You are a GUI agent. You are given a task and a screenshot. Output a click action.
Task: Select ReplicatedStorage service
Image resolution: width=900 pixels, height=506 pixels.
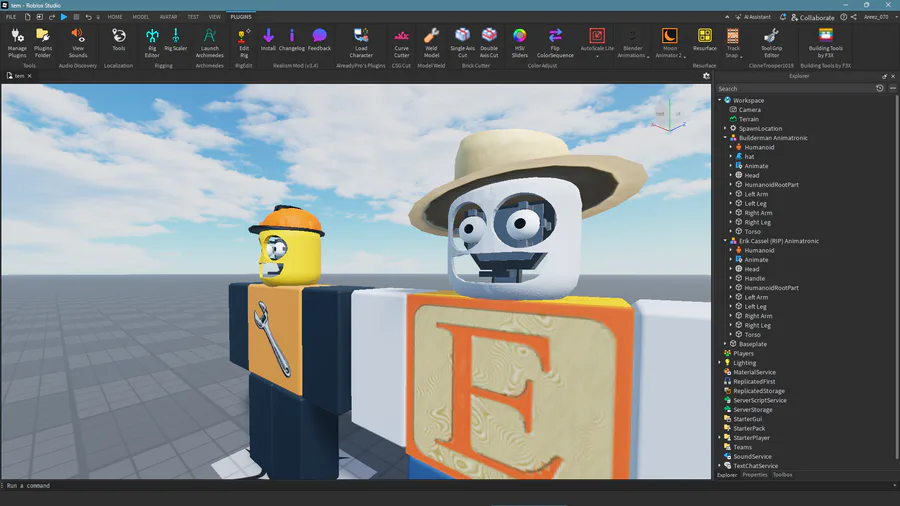[758, 391]
